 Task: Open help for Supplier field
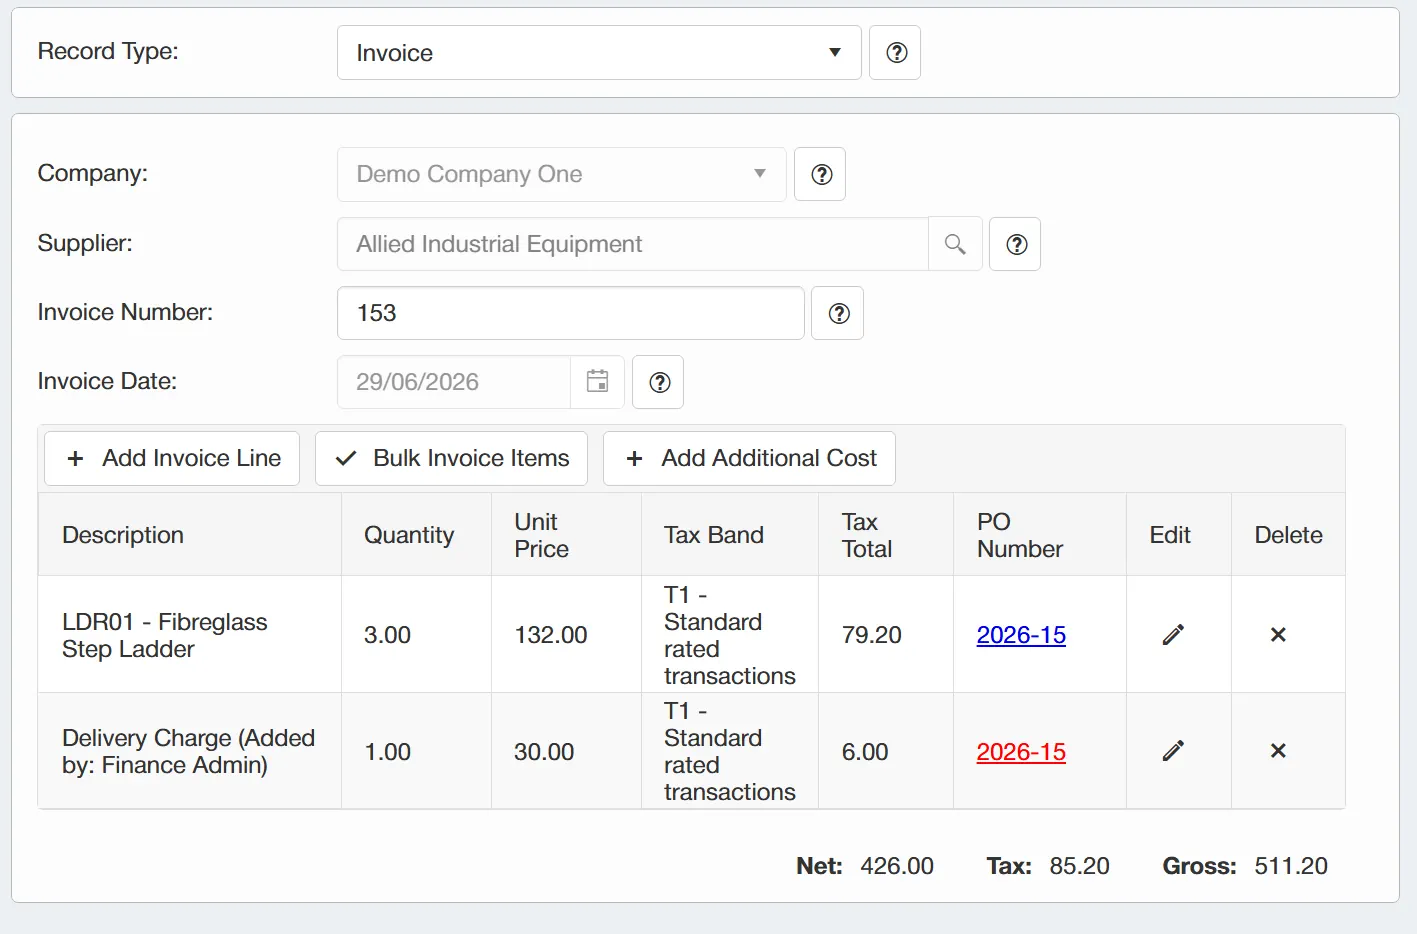(x=1015, y=244)
